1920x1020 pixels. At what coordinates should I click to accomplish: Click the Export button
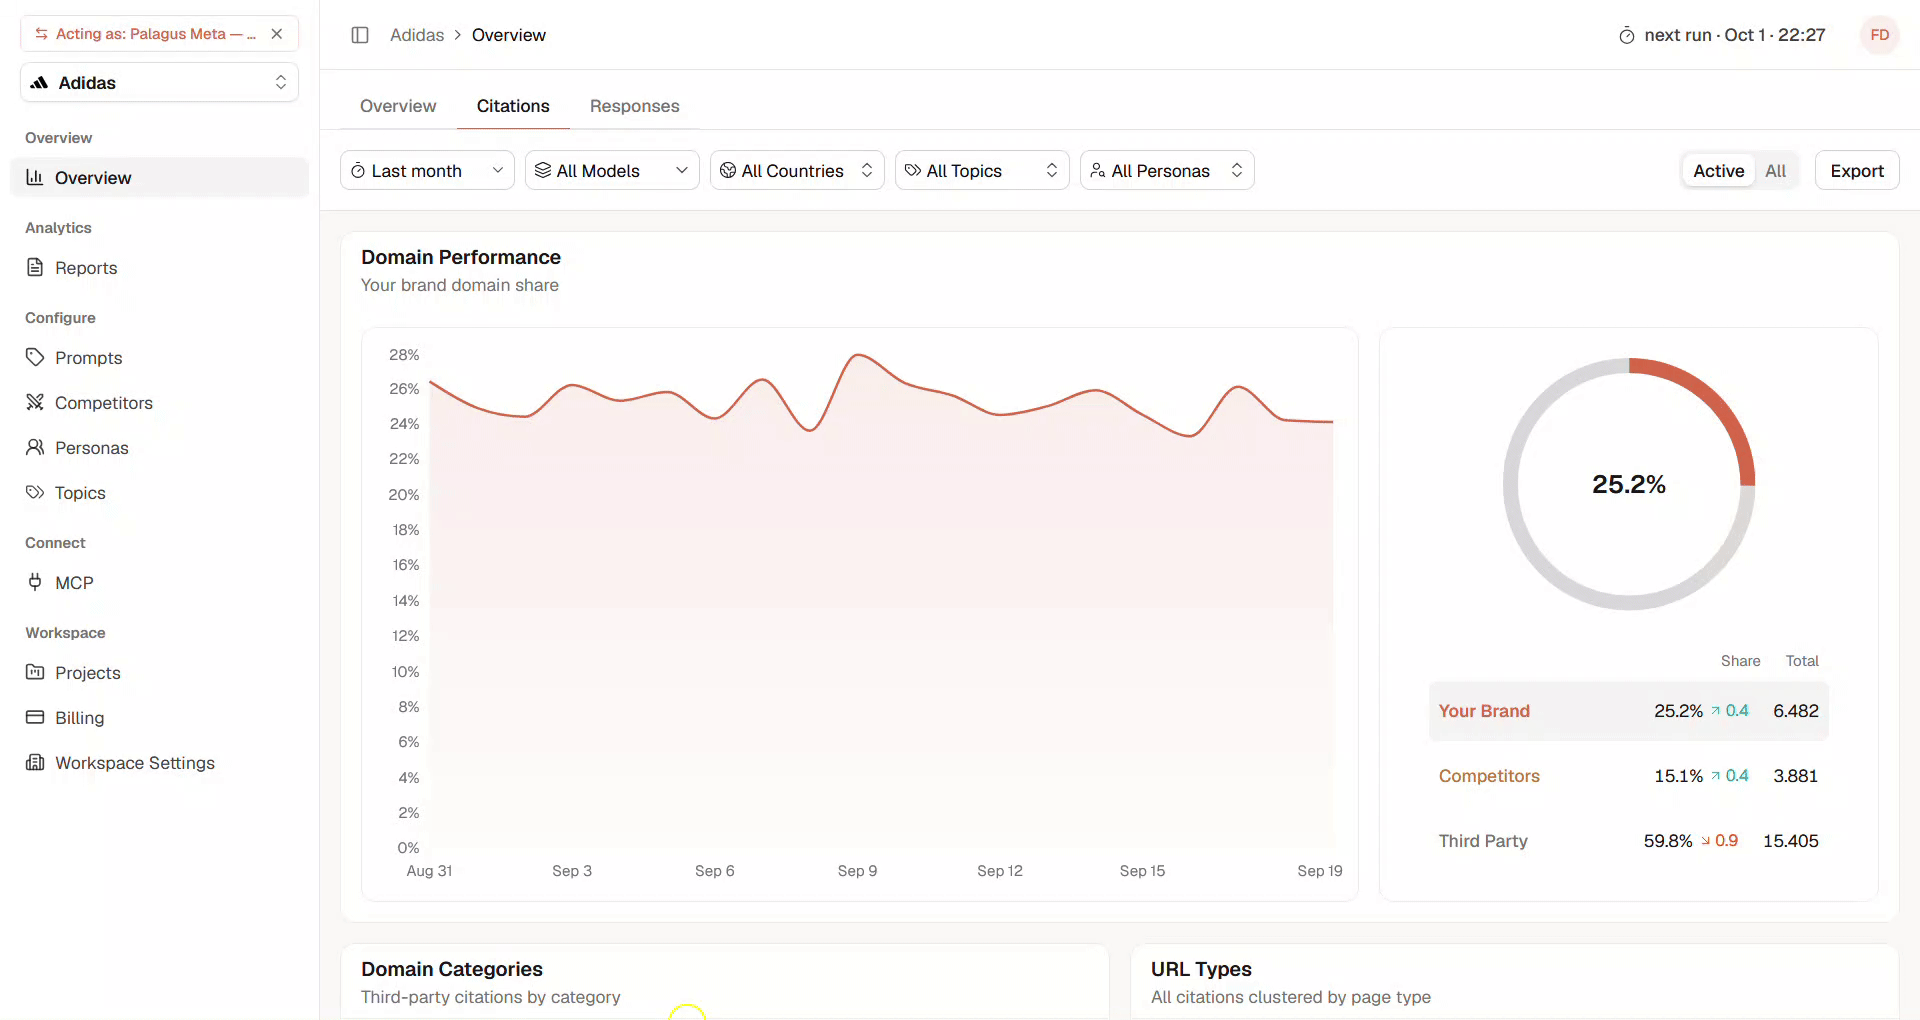tap(1857, 171)
